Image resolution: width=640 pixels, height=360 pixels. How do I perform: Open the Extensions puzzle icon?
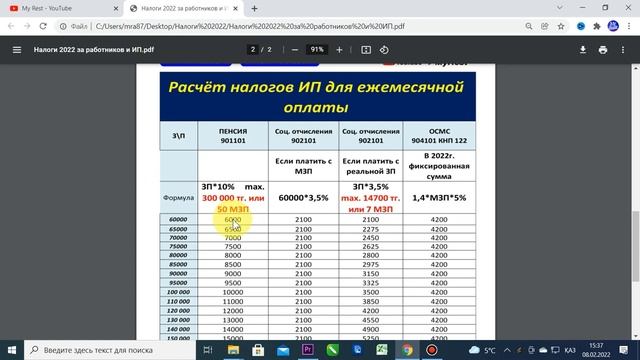pos(597,26)
